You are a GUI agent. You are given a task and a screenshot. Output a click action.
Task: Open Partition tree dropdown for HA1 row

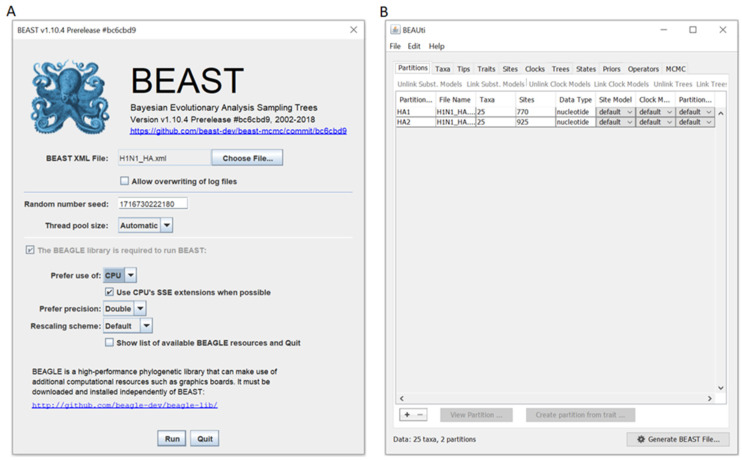[695, 112]
